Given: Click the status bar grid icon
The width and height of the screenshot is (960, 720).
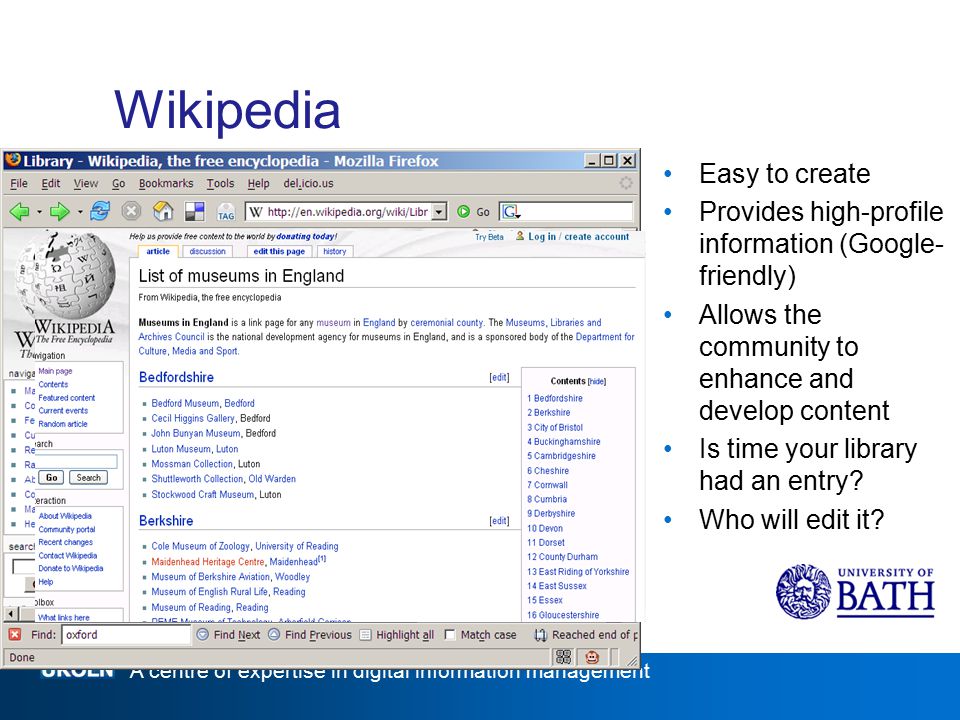Looking at the screenshot, I should [x=563, y=657].
